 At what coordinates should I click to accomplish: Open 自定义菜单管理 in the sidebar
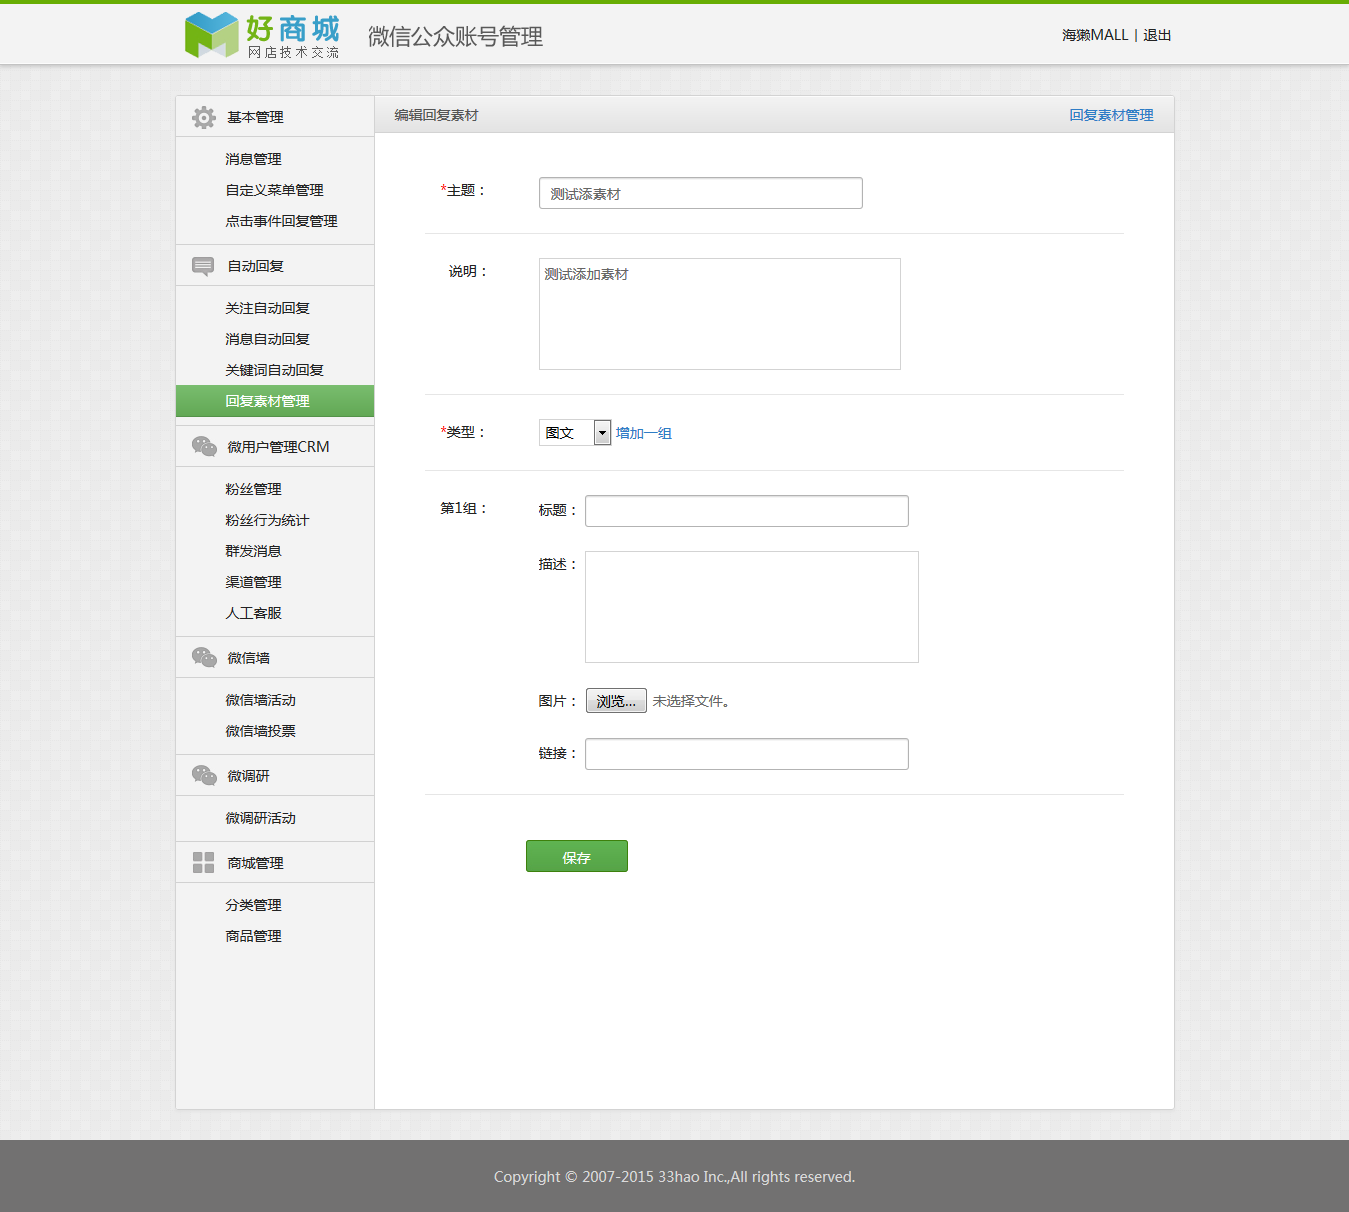(x=274, y=190)
